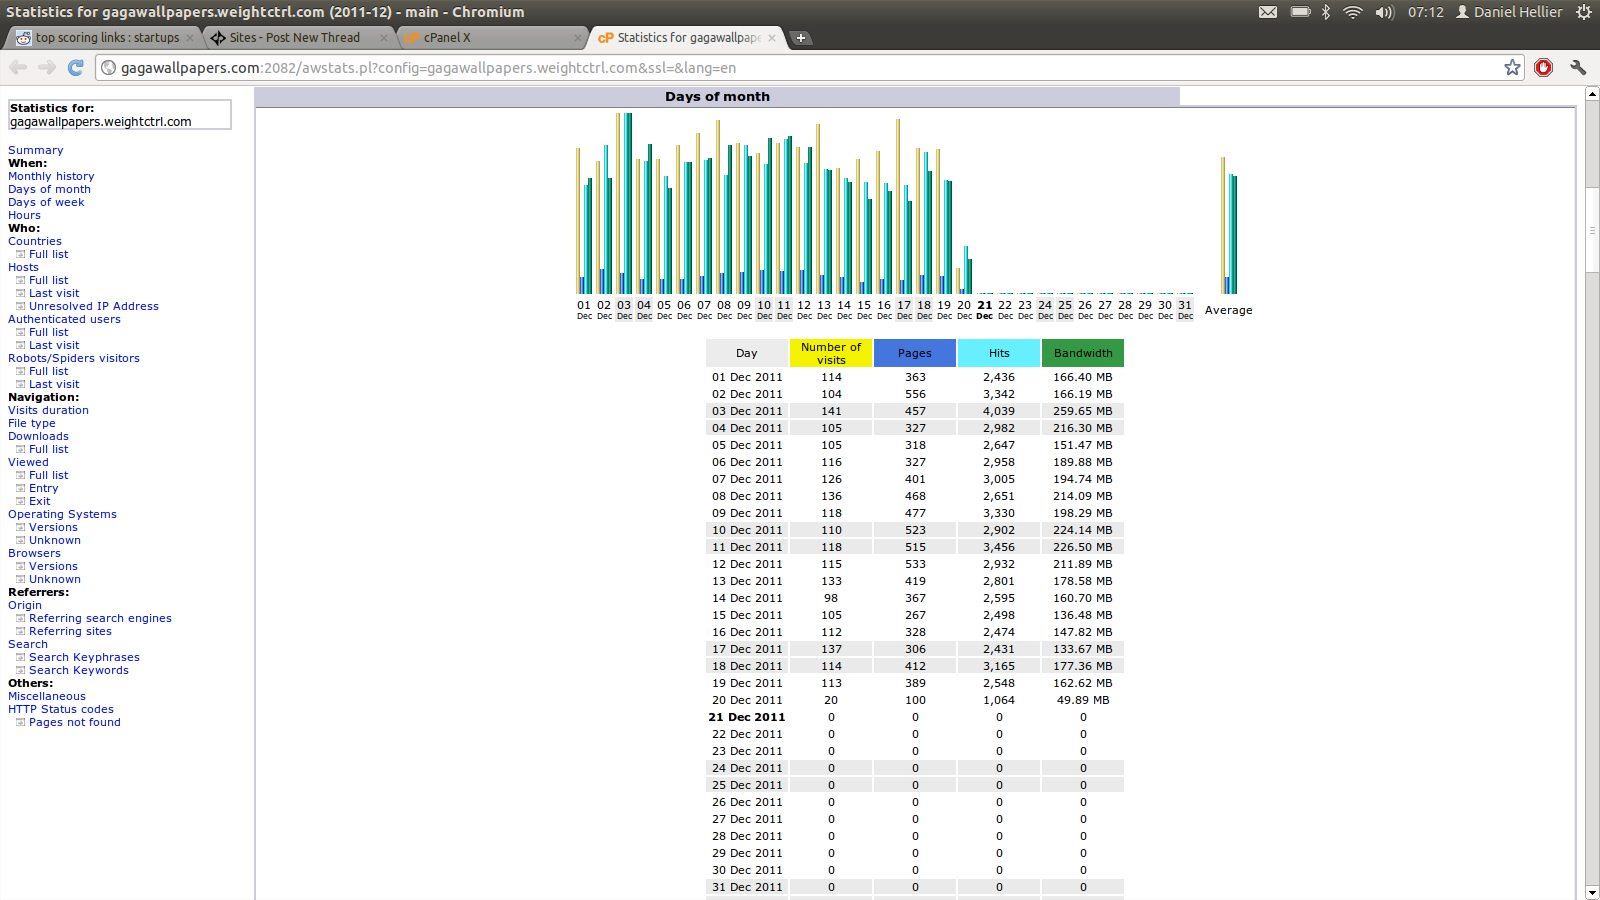Open the HTTP Status codes link
Image resolution: width=1600 pixels, height=900 pixels.
click(x=61, y=709)
